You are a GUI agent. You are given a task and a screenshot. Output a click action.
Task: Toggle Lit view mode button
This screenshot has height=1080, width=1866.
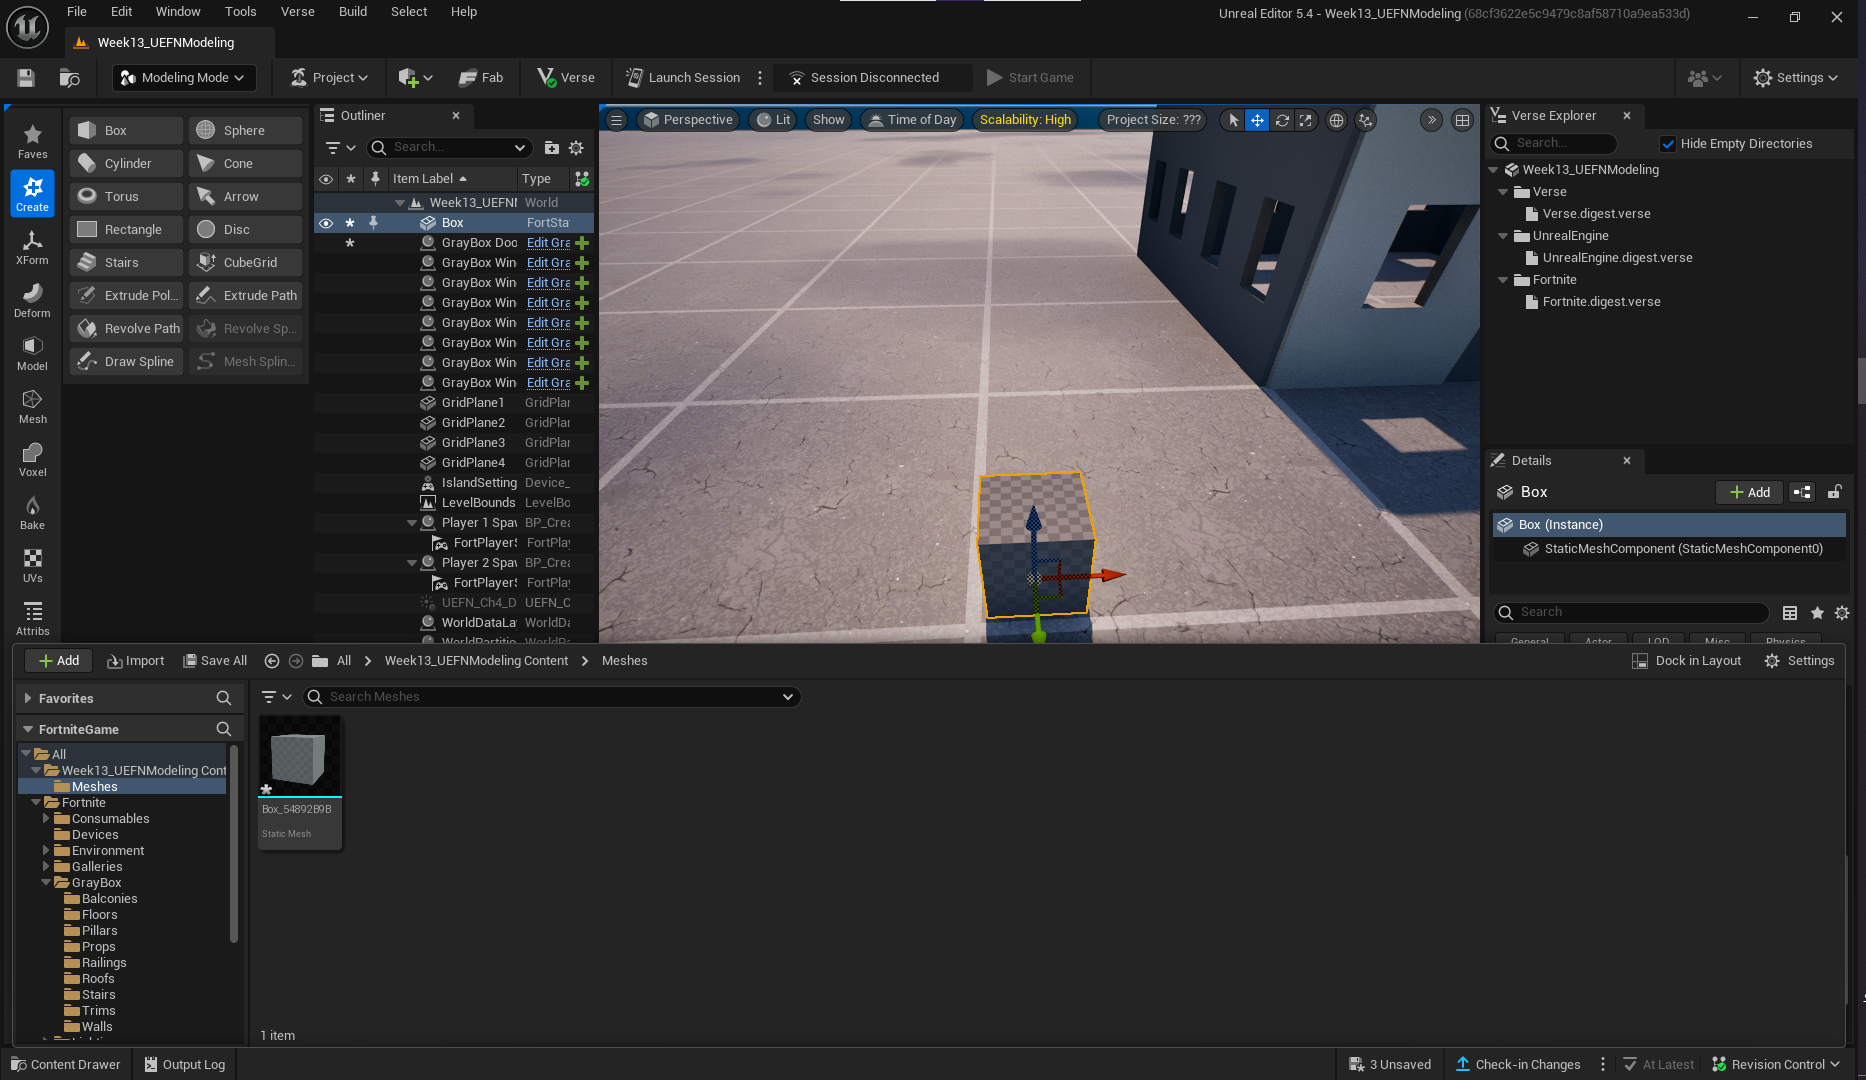click(773, 120)
